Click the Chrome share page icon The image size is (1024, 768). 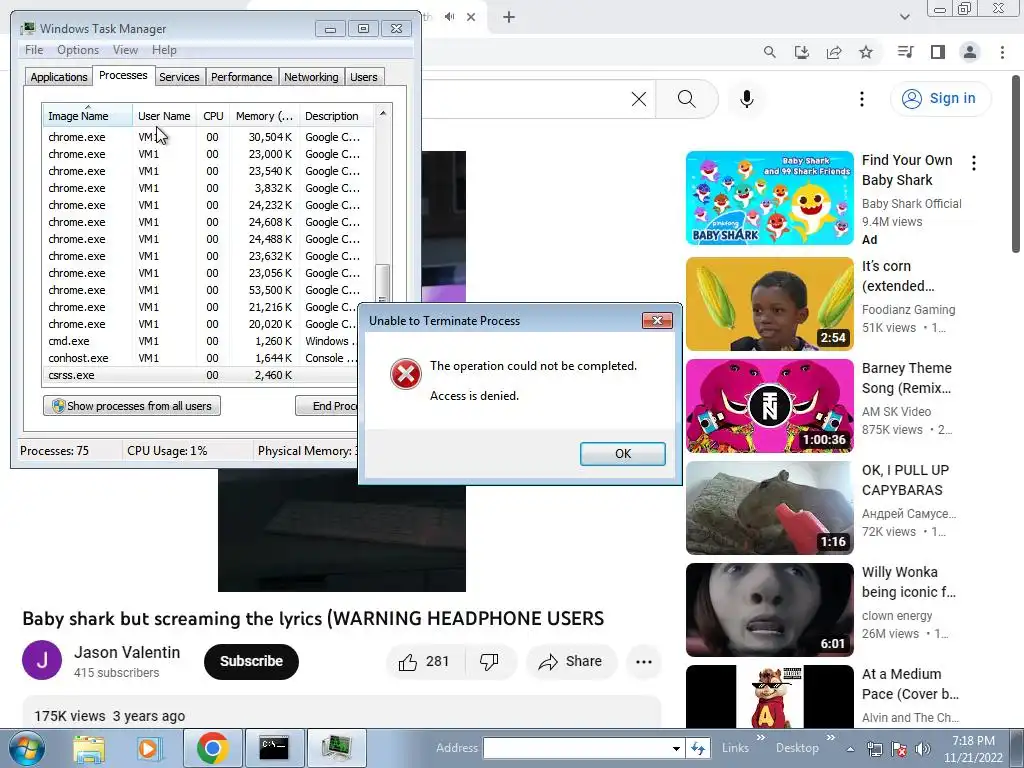click(x=834, y=52)
